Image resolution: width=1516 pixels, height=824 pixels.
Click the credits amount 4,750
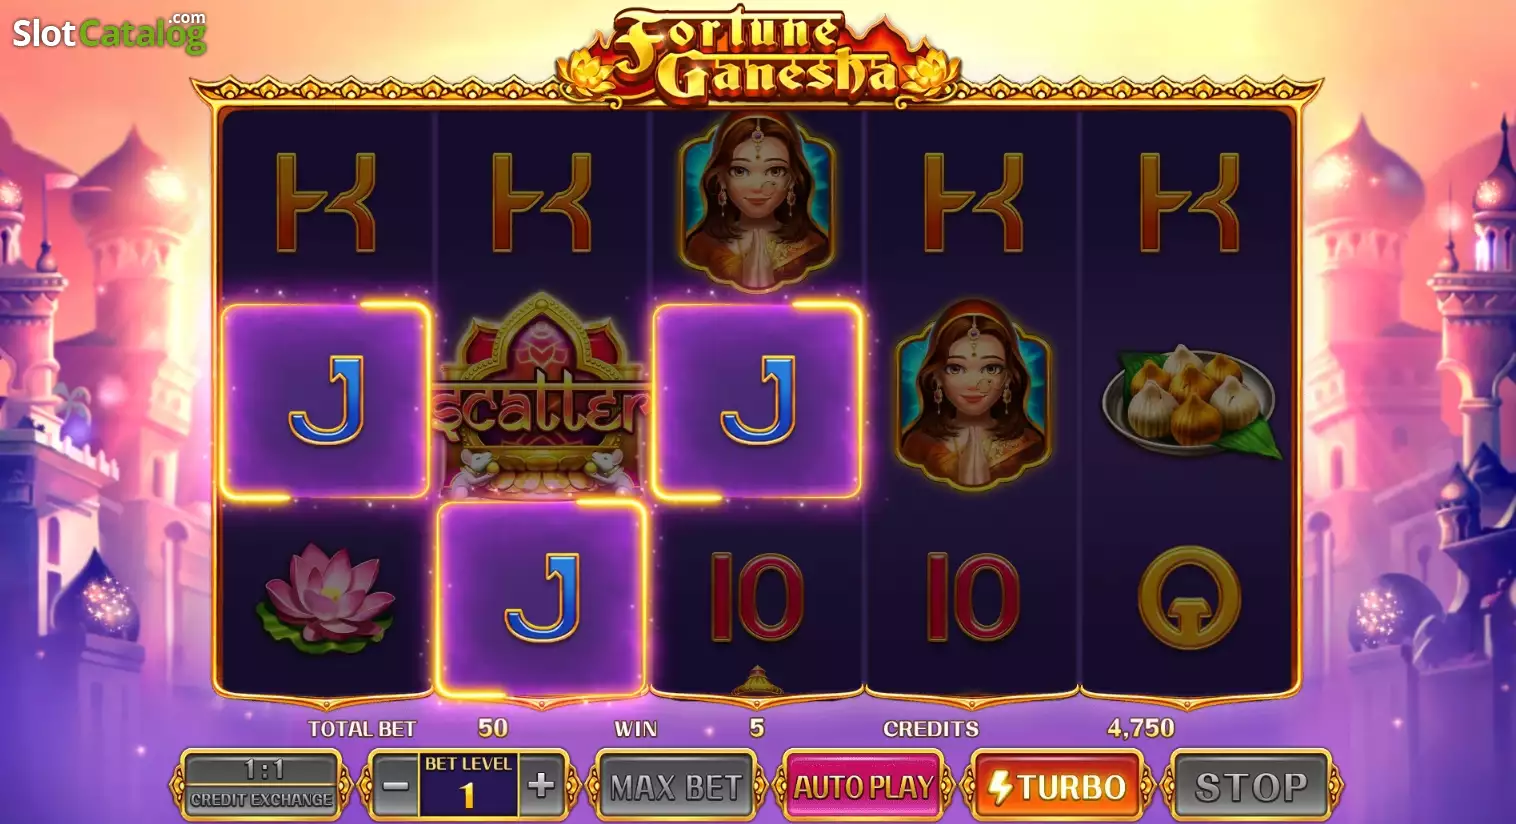pyautogui.click(x=1141, y=728)
